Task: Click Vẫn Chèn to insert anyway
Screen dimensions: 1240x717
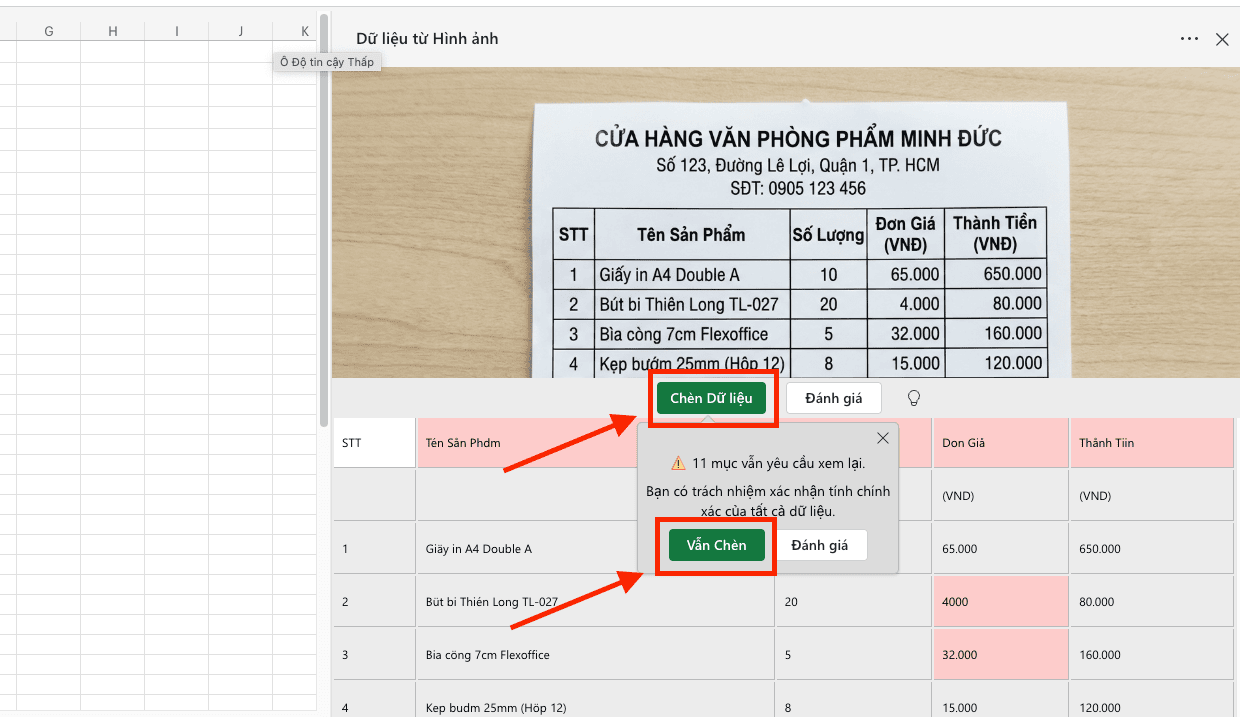Action: (716, 545)
